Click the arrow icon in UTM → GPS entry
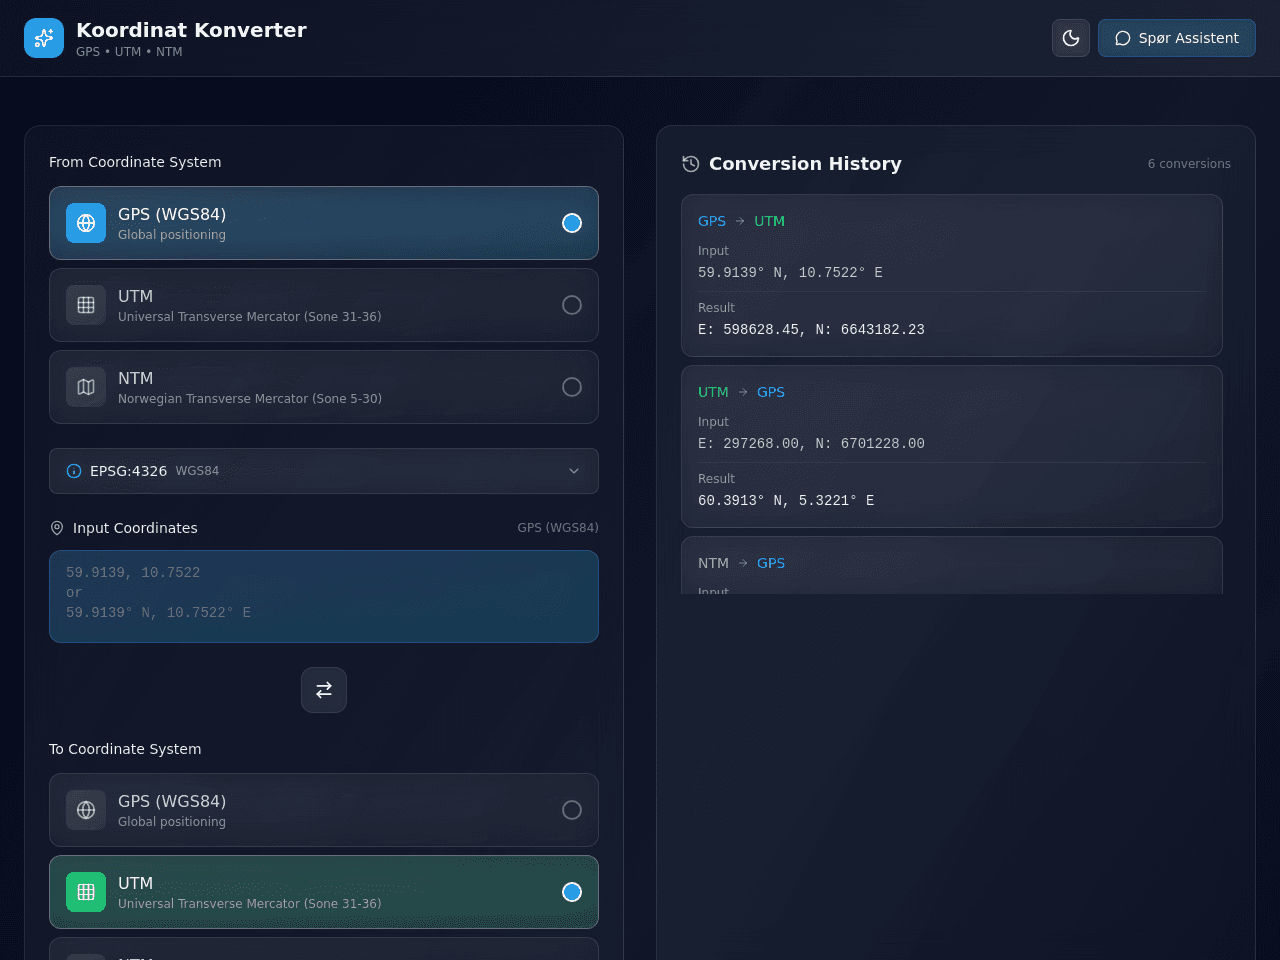 tap(743, 392)
